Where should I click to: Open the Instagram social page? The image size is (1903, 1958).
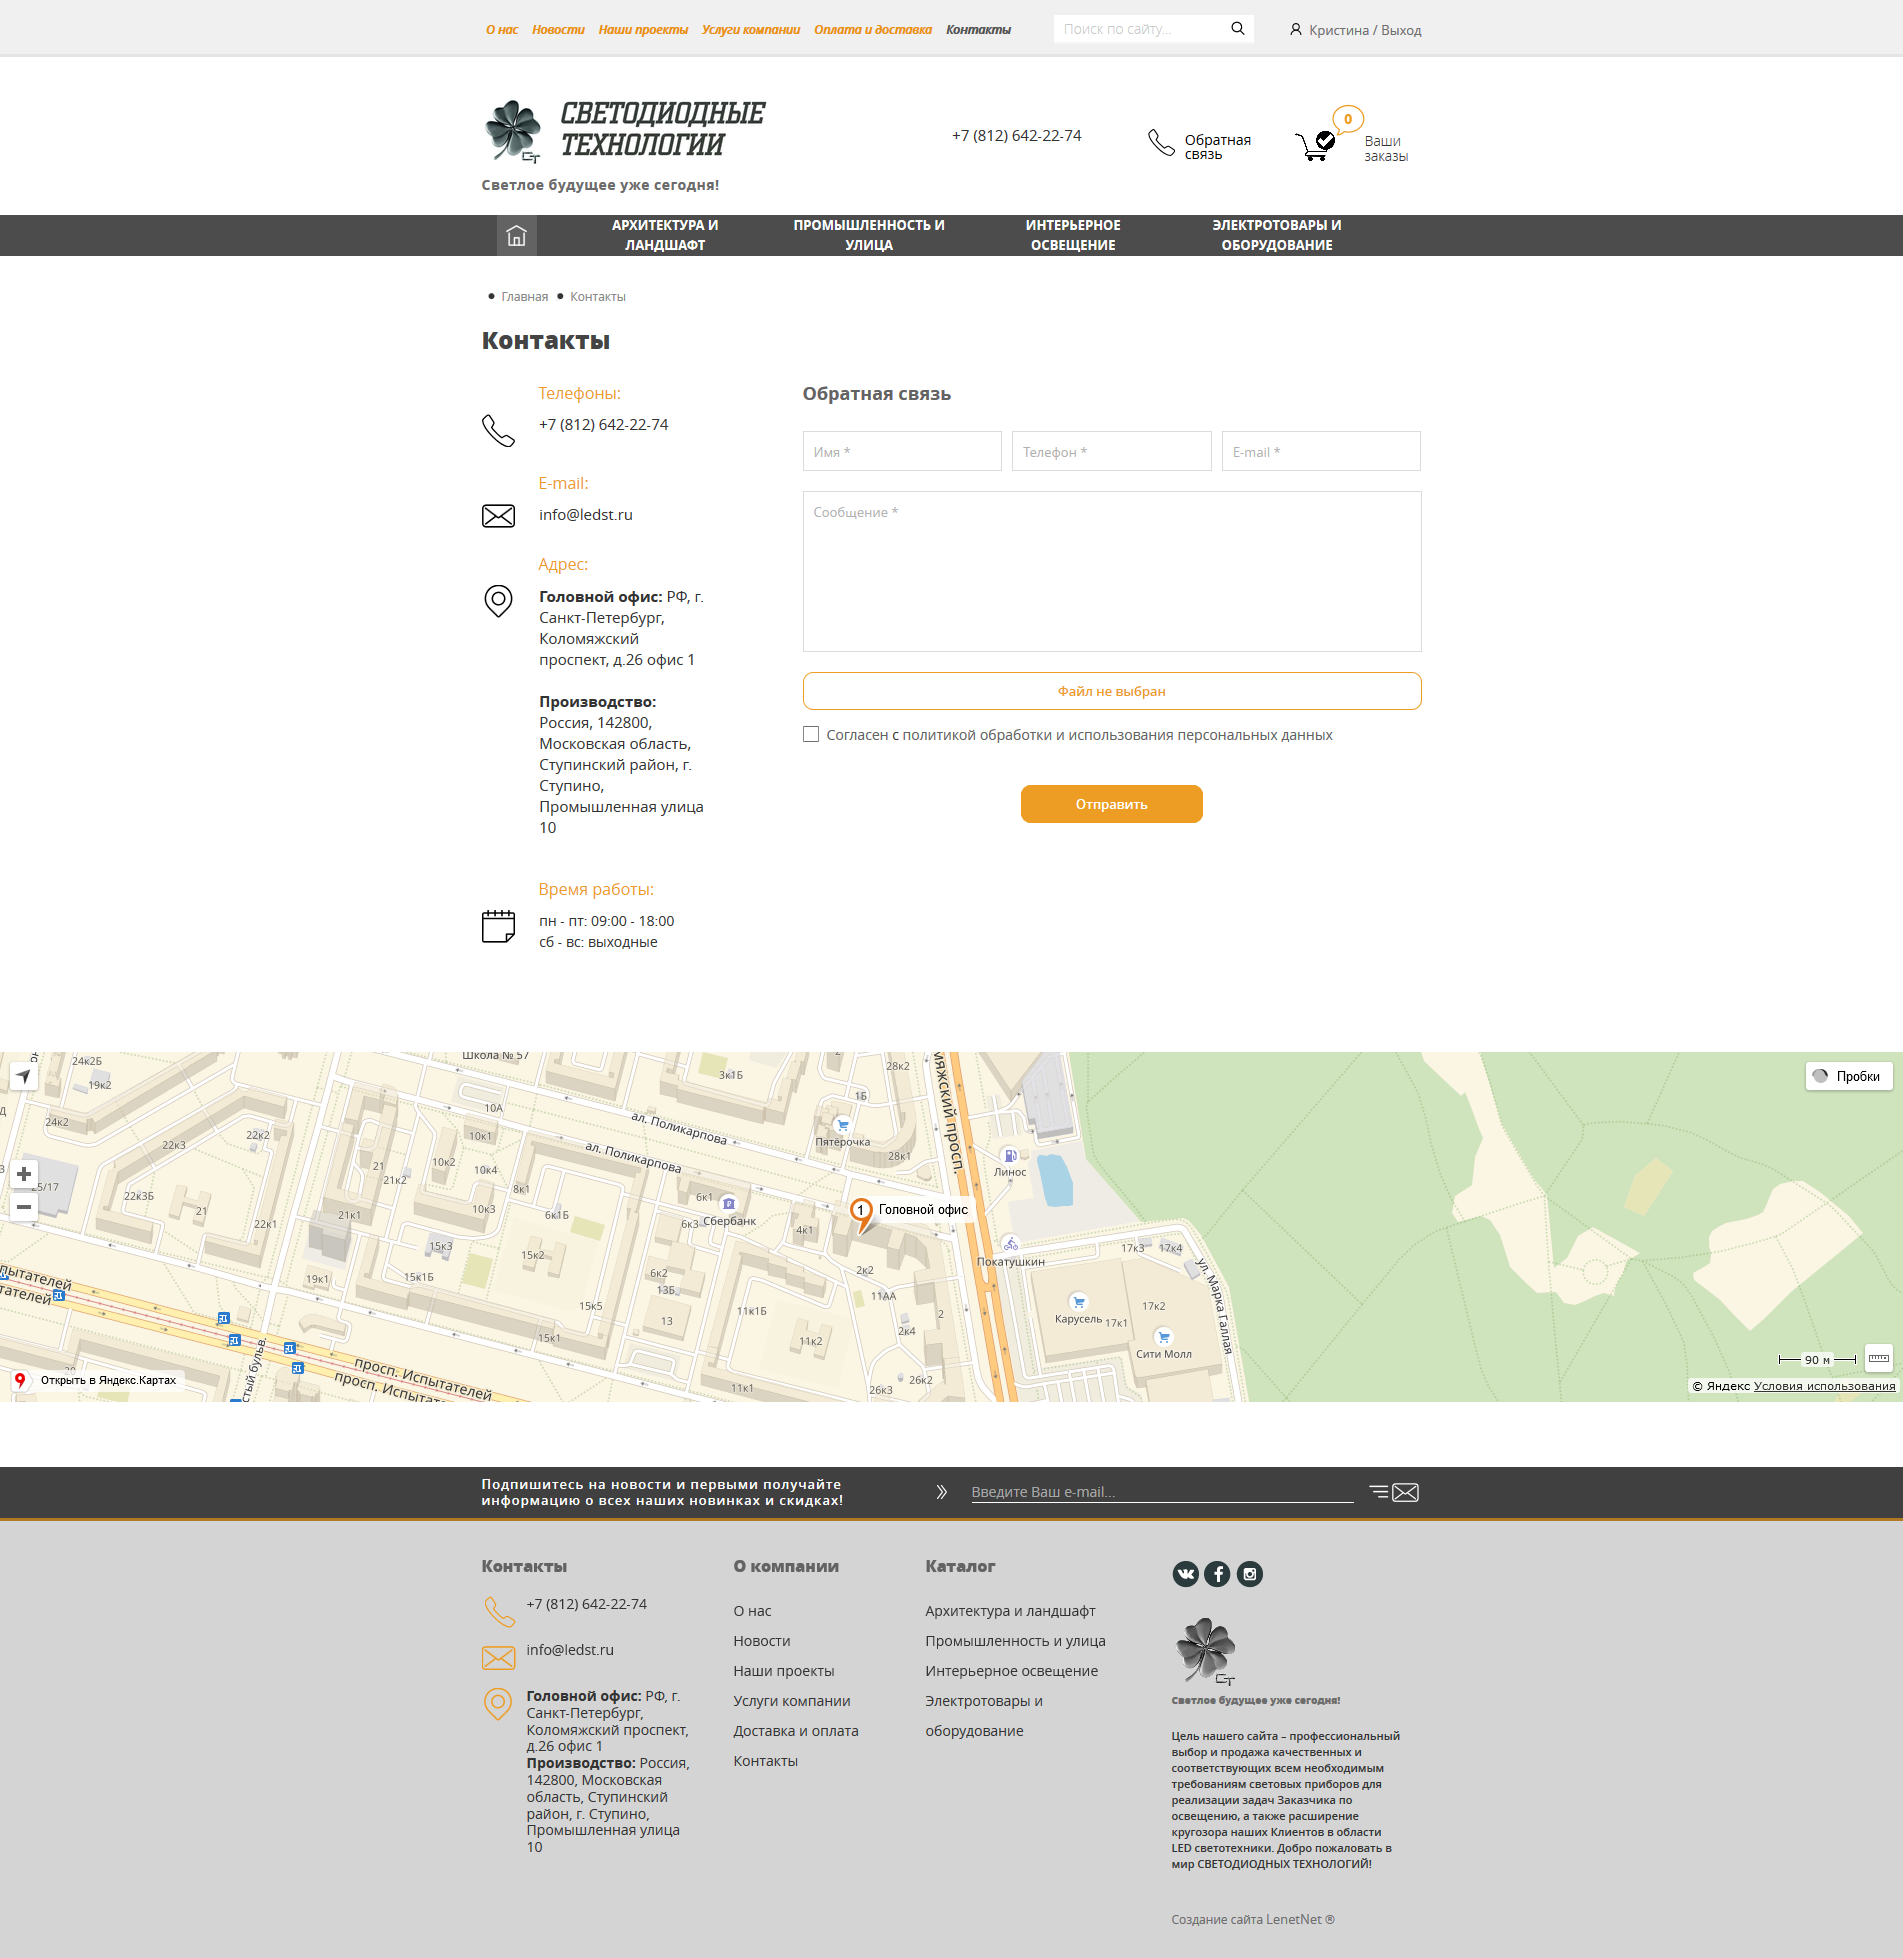coord(1250,1574)
